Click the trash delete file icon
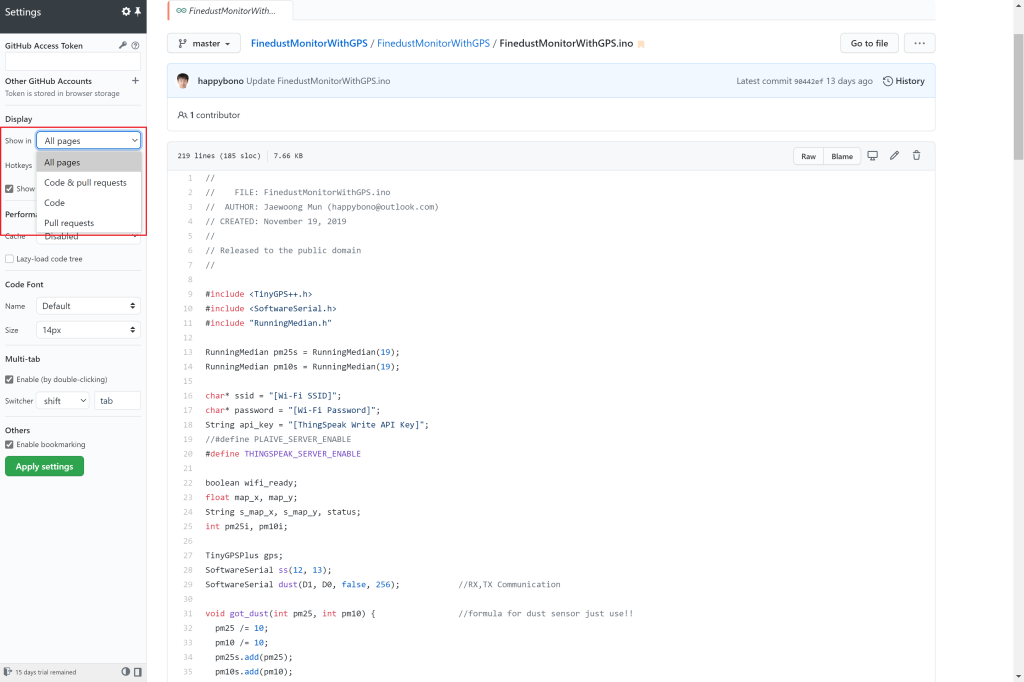The height and width of the screenshot is (682, 1024). point(916,155)
